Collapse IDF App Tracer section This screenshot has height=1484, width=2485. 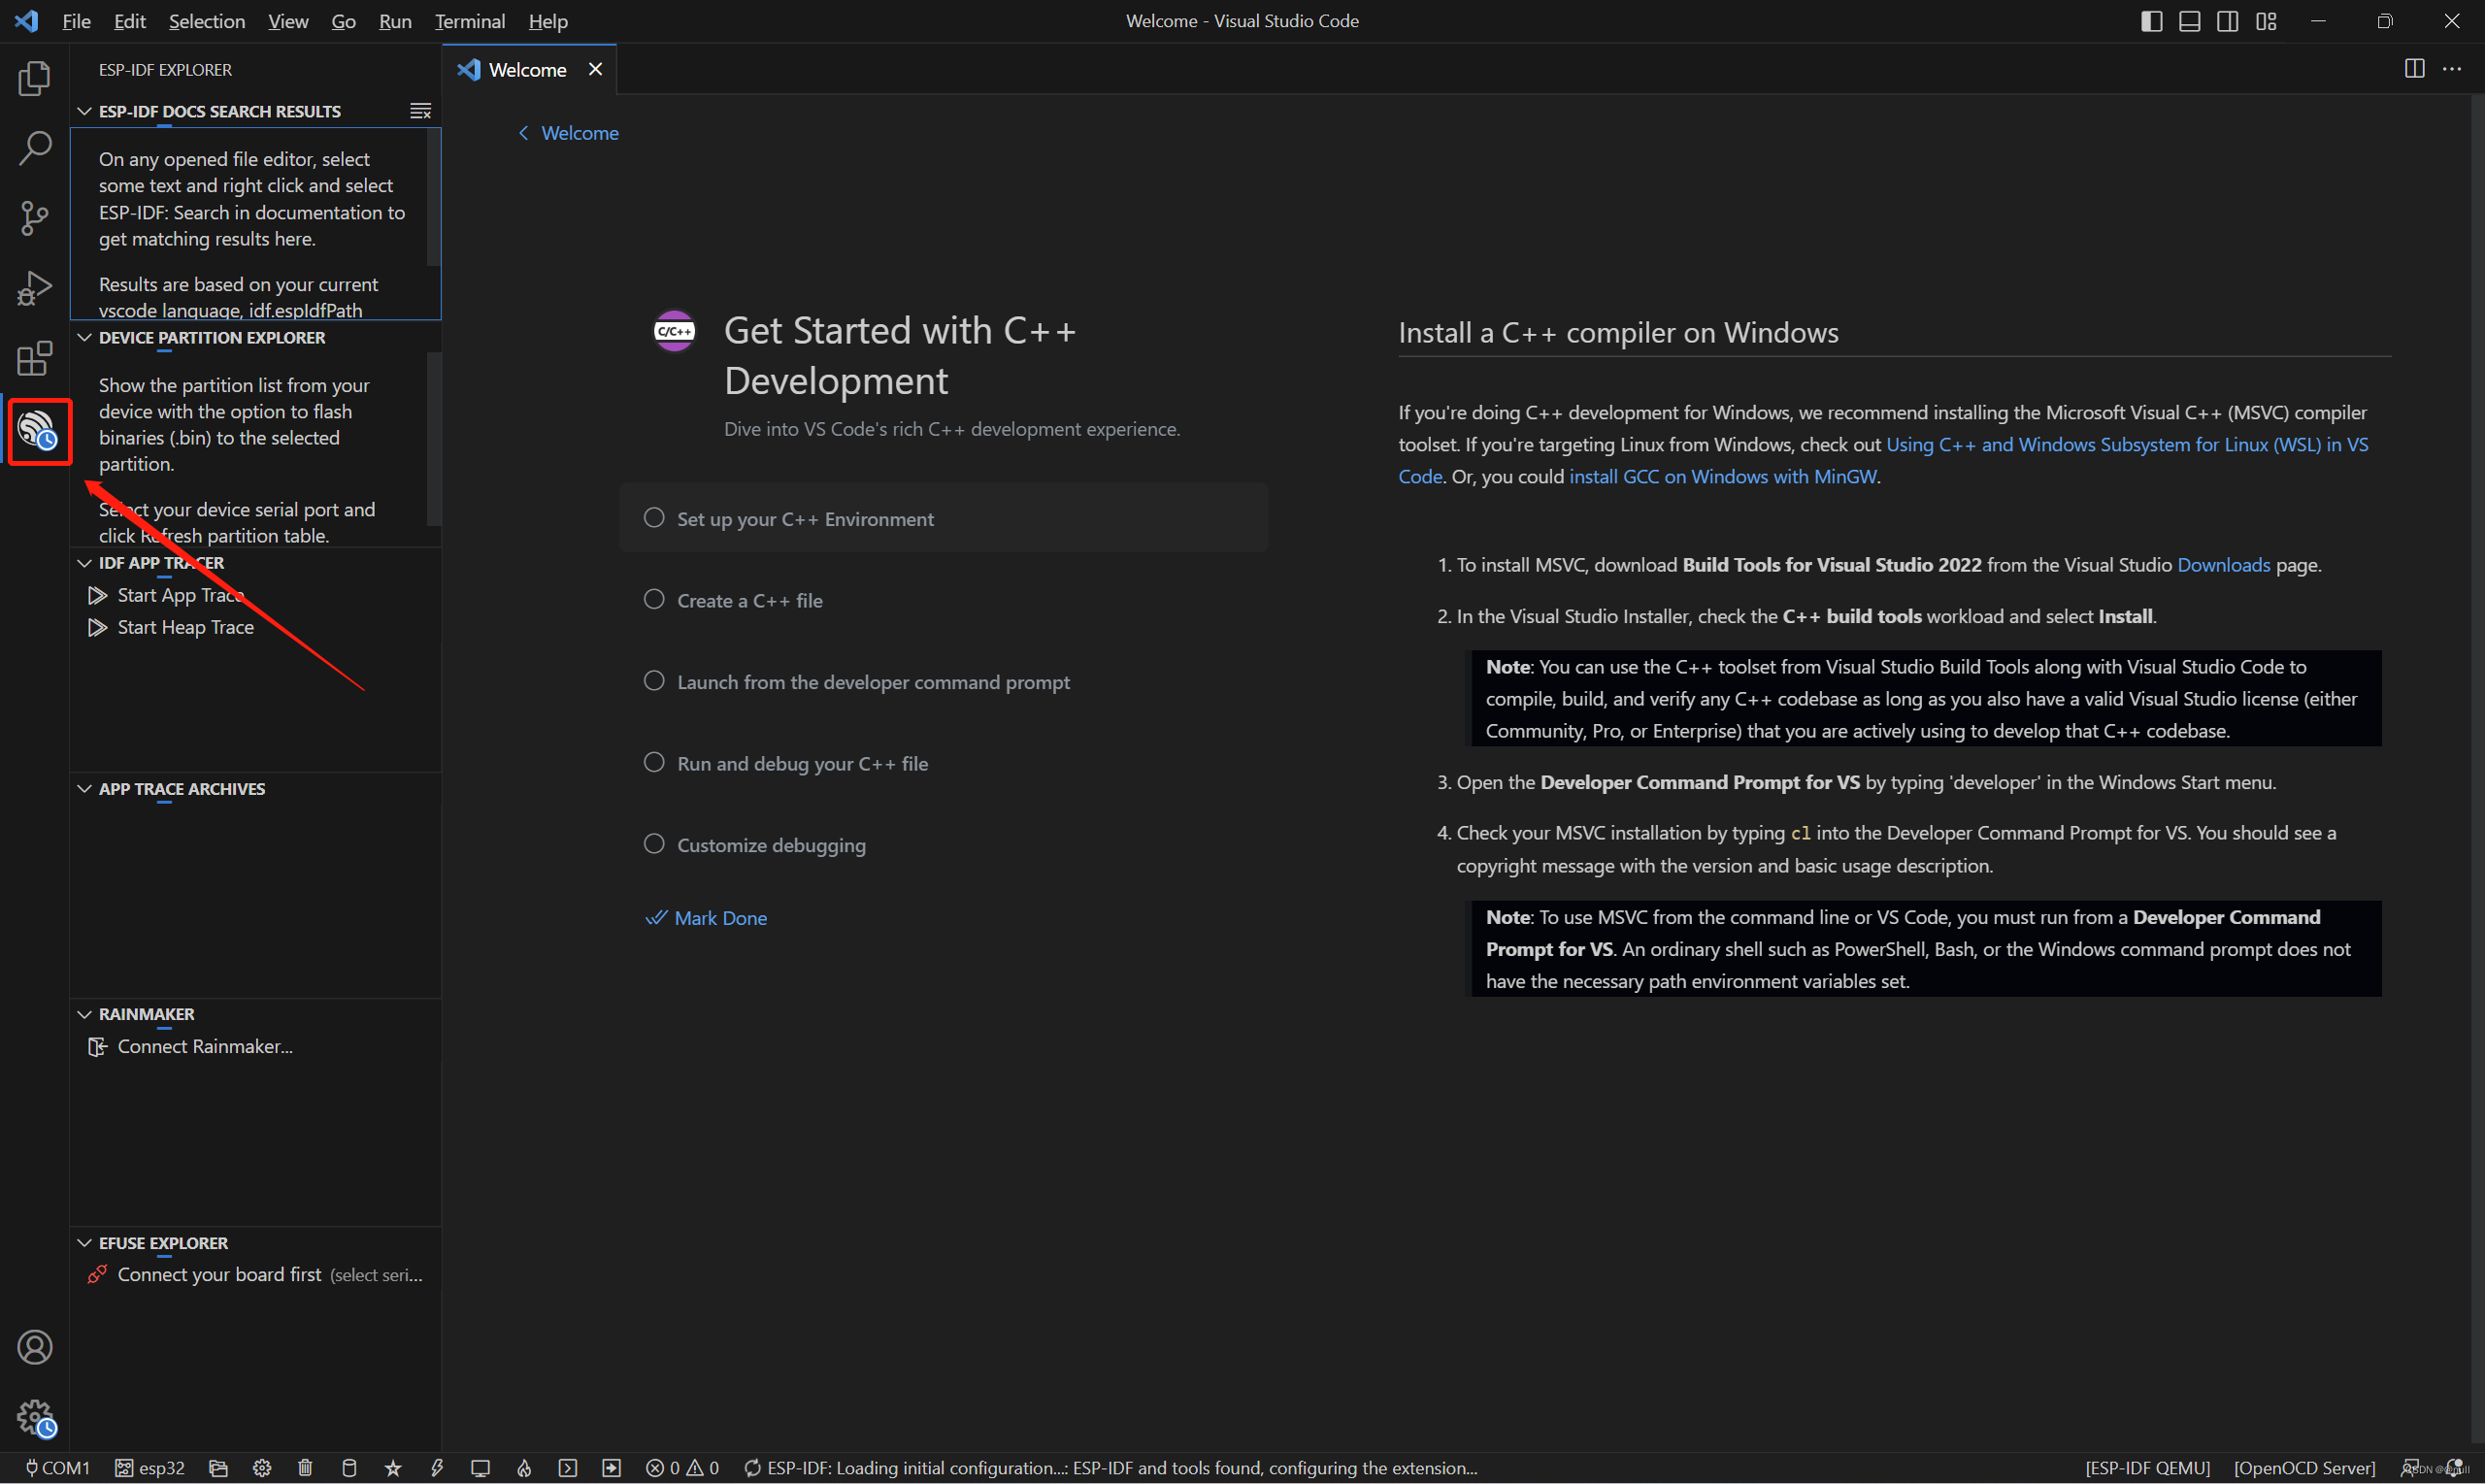[x=85, y=563]
